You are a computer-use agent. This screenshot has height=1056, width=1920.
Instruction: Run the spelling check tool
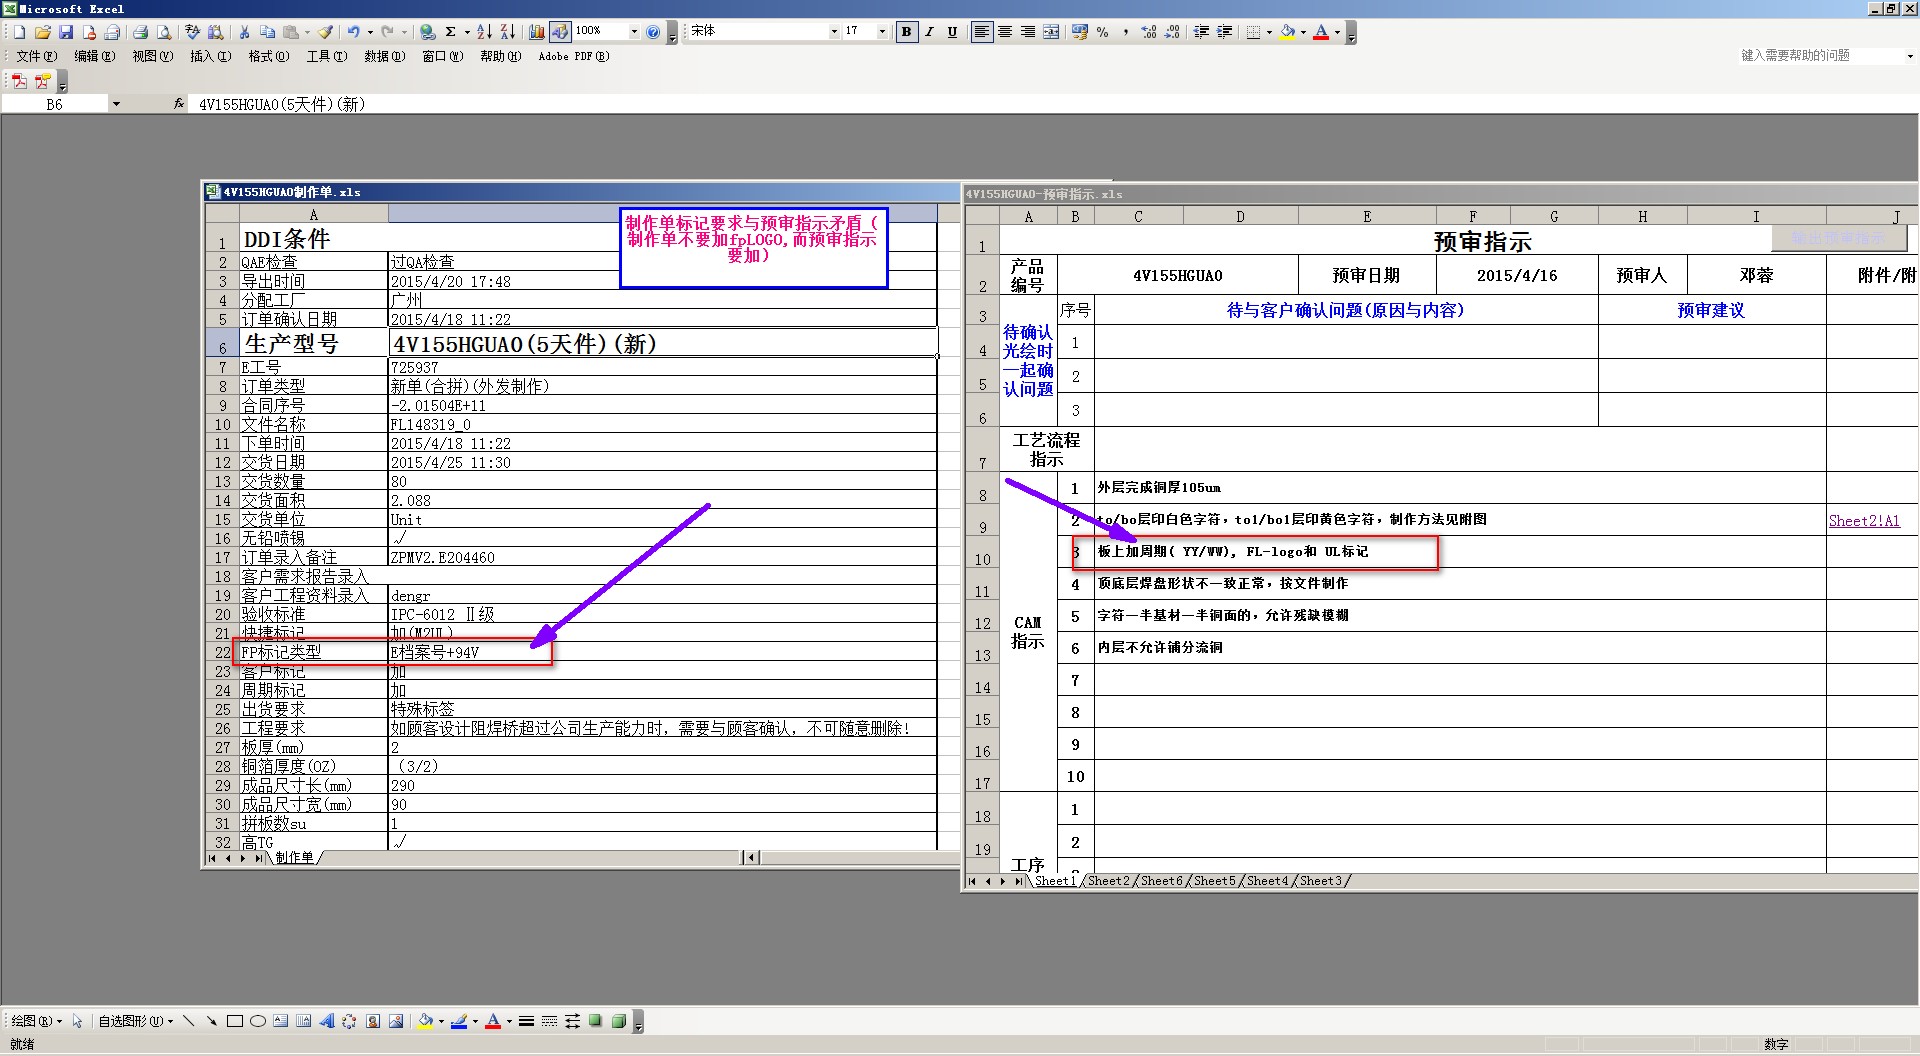point(192,32)
